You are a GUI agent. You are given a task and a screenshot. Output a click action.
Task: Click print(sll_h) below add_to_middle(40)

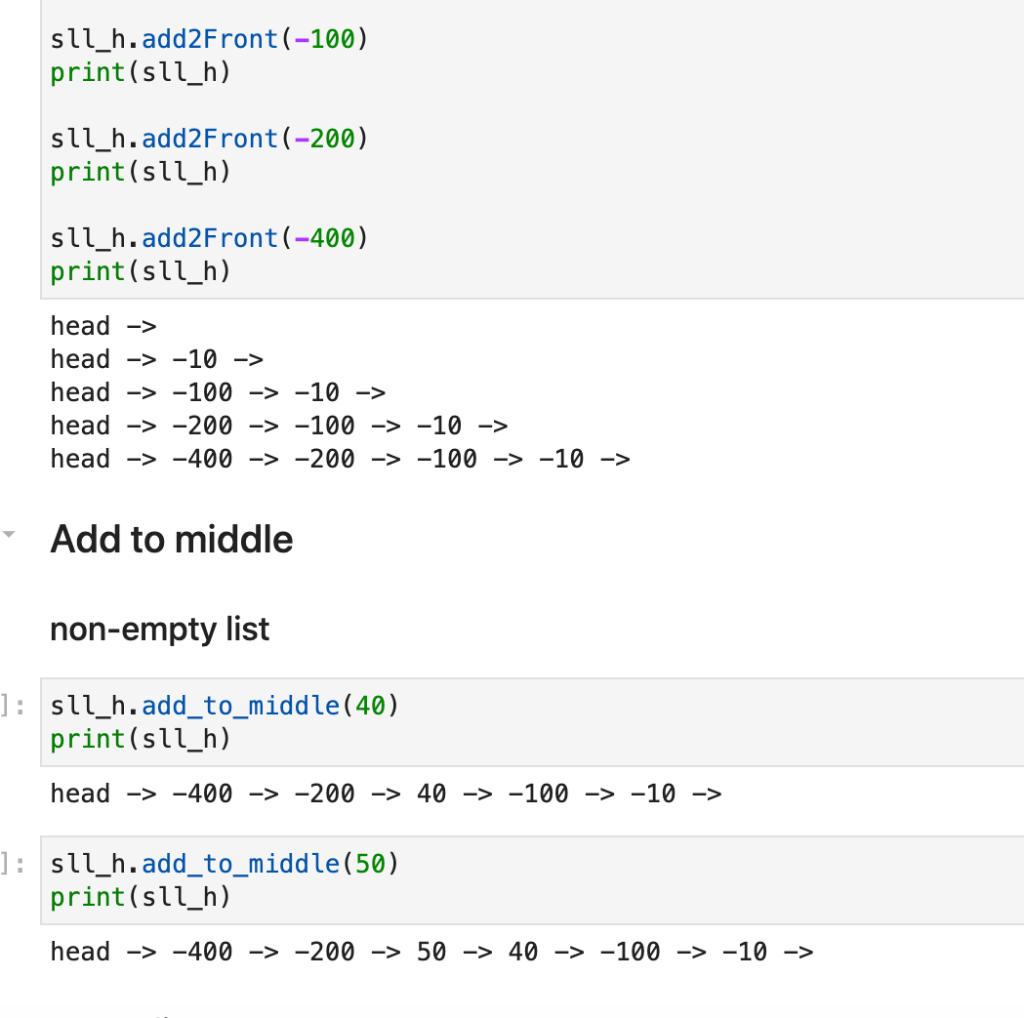point(141,739)
